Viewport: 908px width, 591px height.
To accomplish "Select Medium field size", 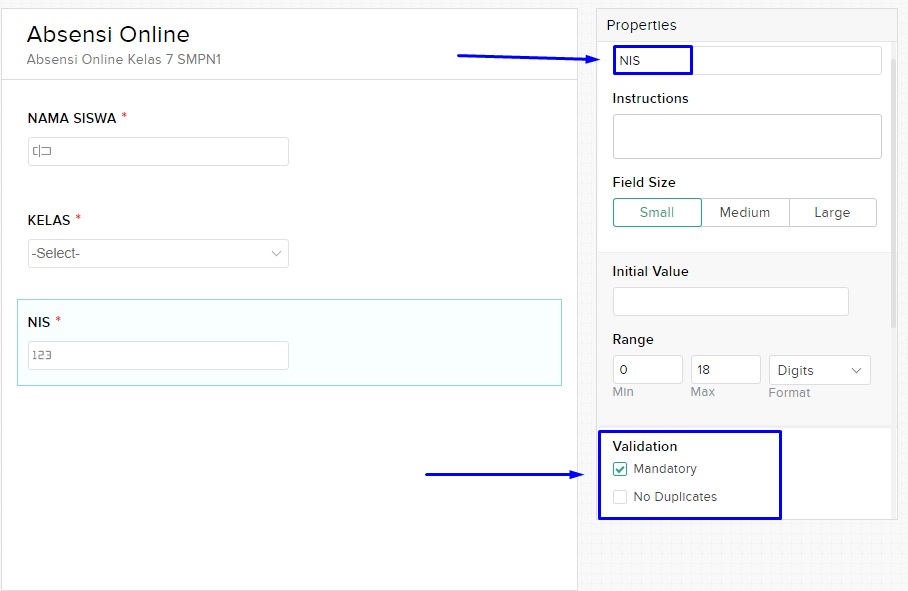I will click(x=745, y=212).
